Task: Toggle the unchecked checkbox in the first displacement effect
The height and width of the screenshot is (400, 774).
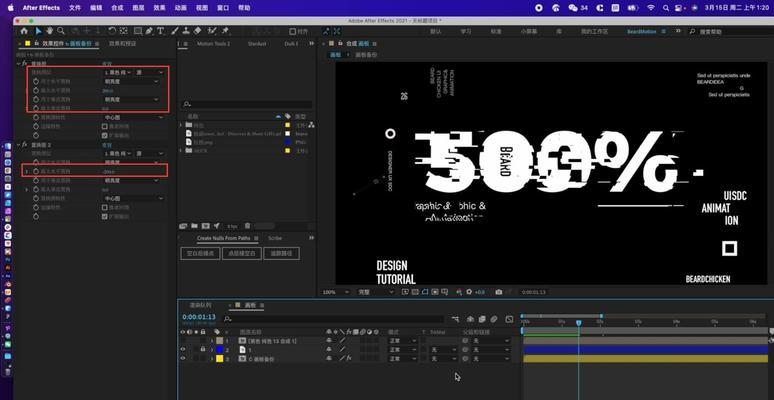Action: coord(104,126)
